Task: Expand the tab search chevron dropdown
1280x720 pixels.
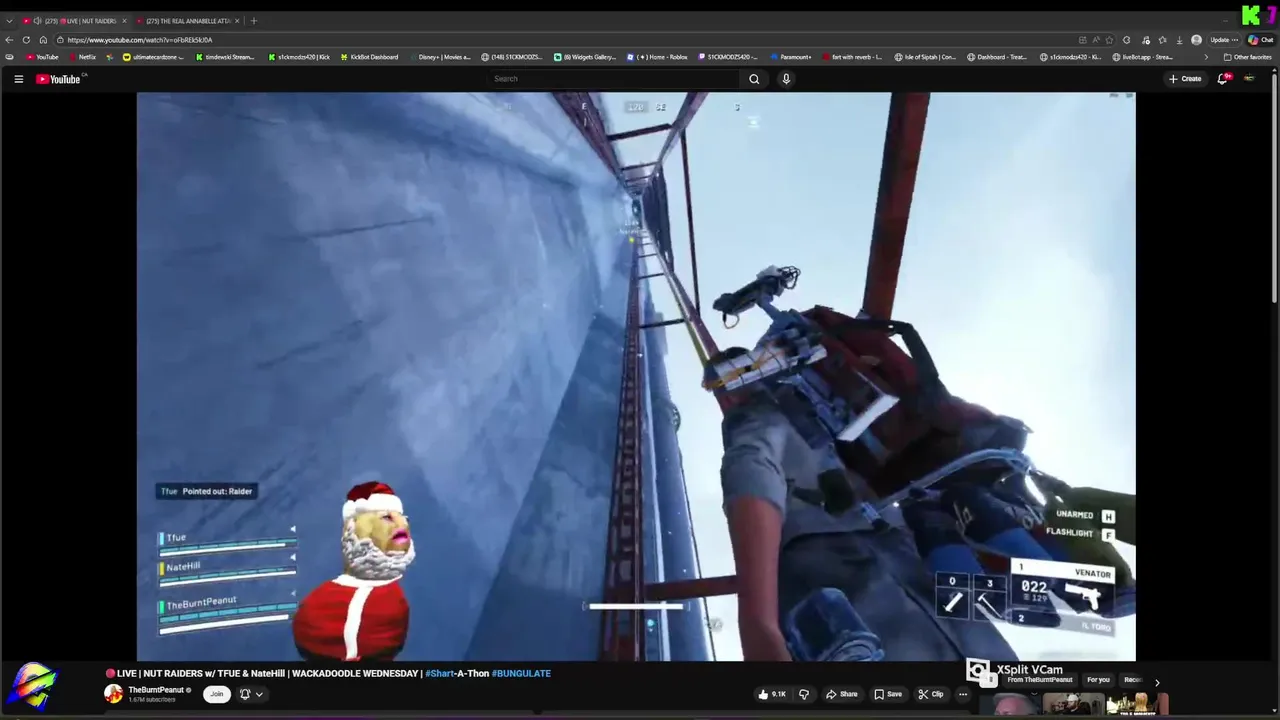Action: [x=9, y=21]
